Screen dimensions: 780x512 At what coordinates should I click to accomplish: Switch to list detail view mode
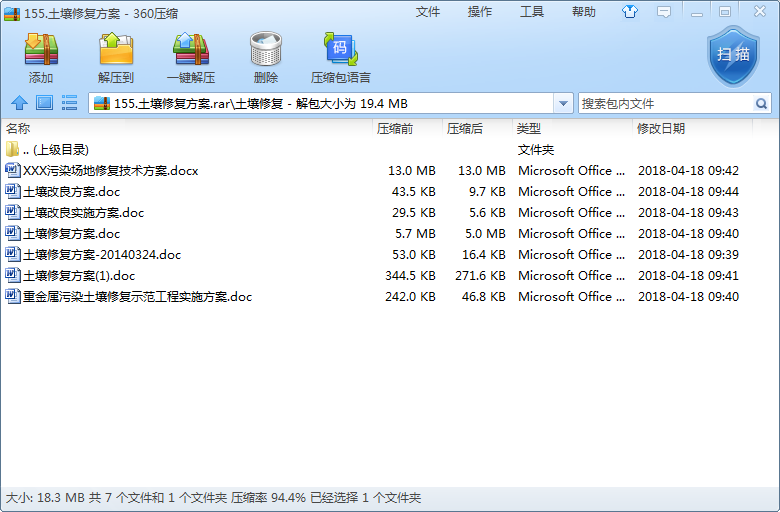click(x=69, y=103)
